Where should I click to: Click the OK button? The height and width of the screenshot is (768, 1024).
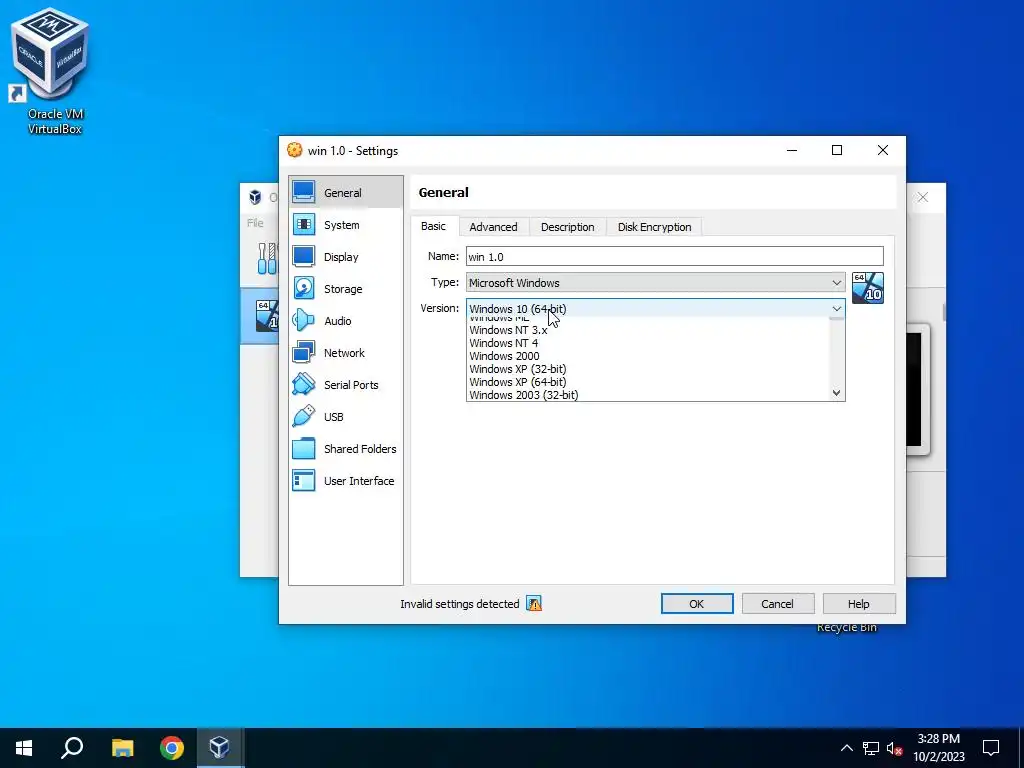pyautogui.click(x=697, y=603)
